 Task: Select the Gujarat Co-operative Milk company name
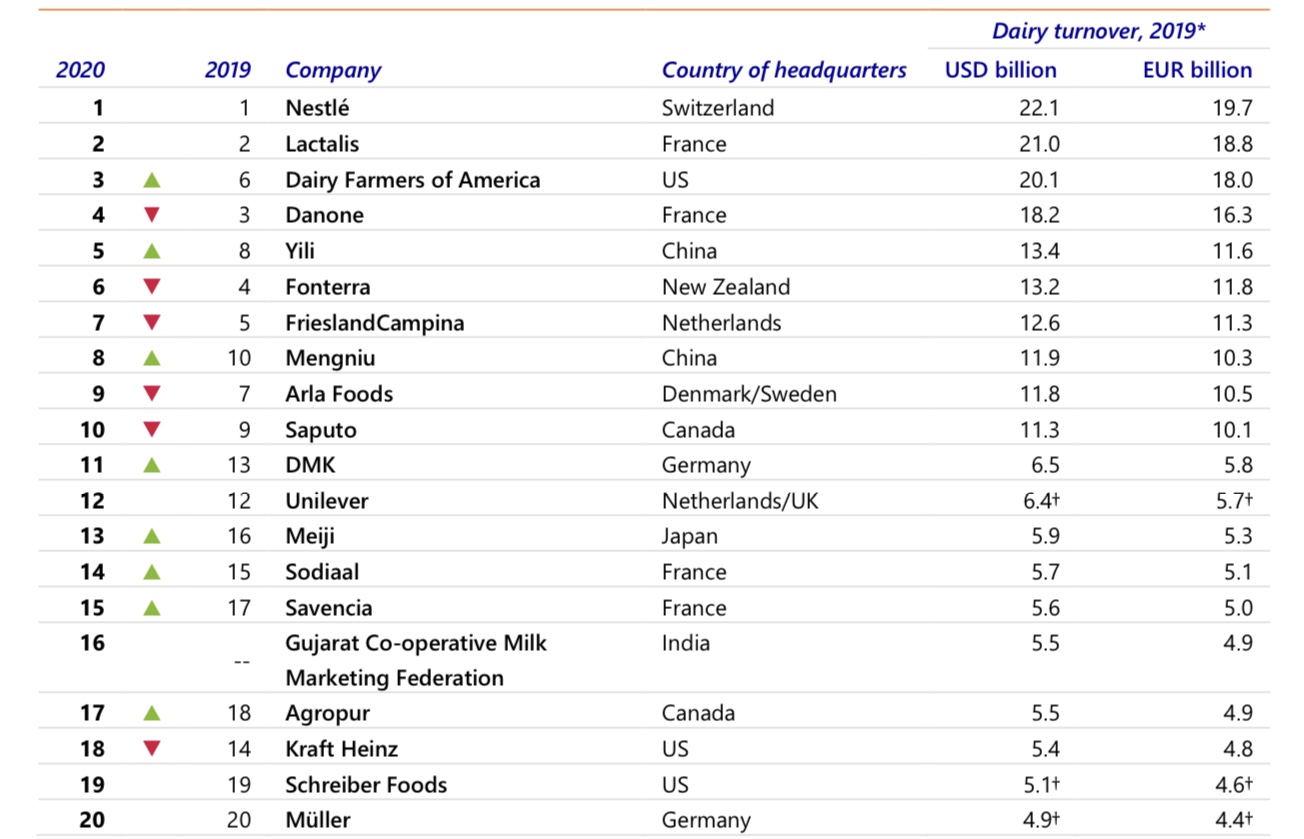click(416, 643)
